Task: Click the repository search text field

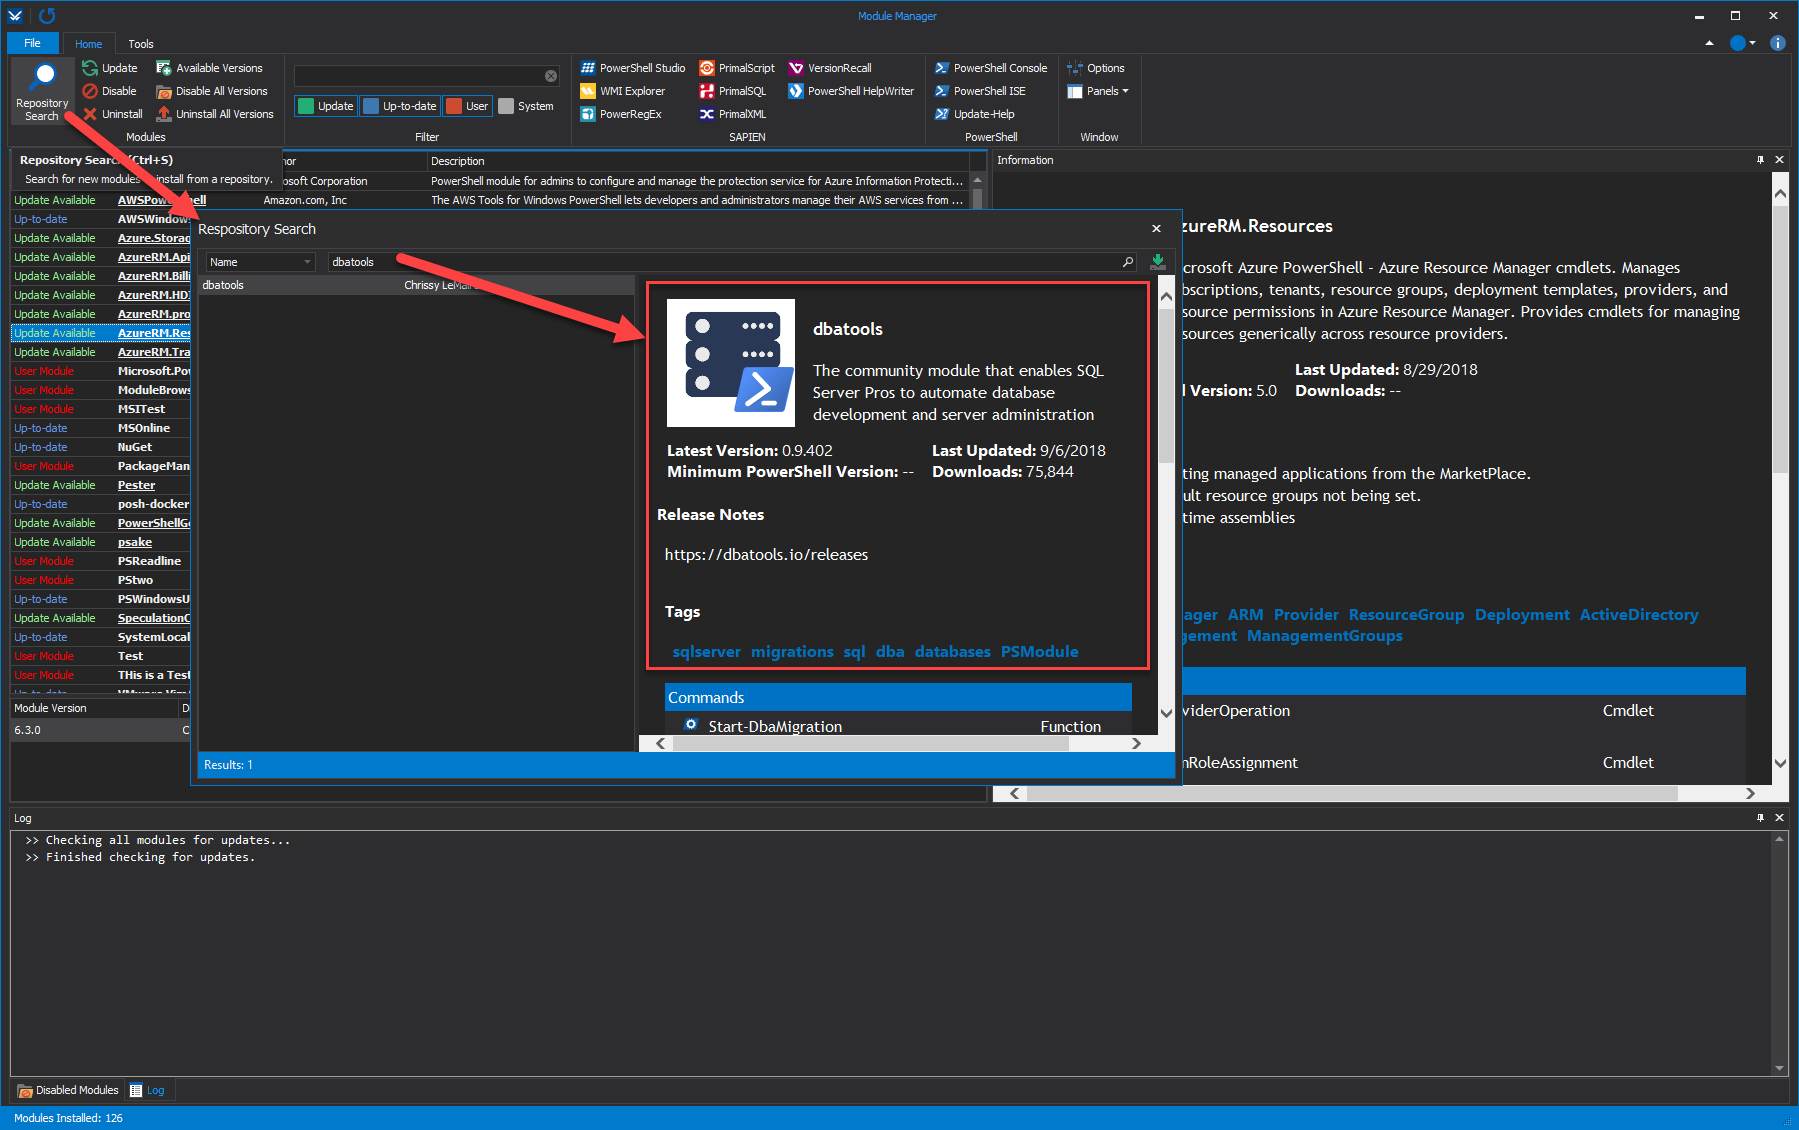Action: click(733, 262)
